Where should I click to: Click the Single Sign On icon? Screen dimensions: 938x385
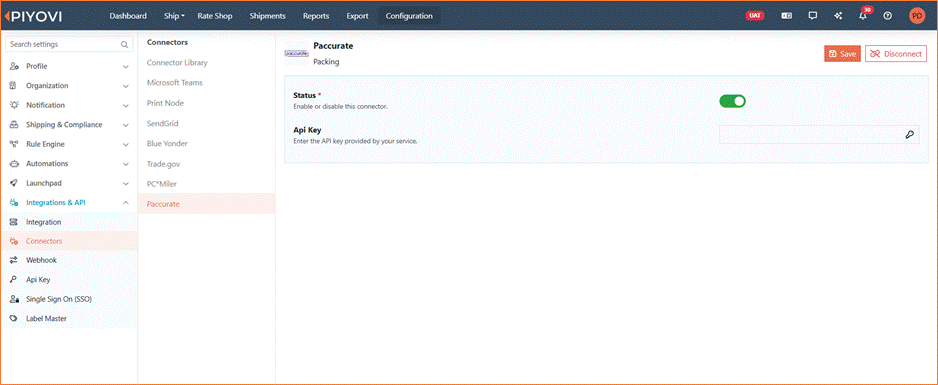click(14, 299)
